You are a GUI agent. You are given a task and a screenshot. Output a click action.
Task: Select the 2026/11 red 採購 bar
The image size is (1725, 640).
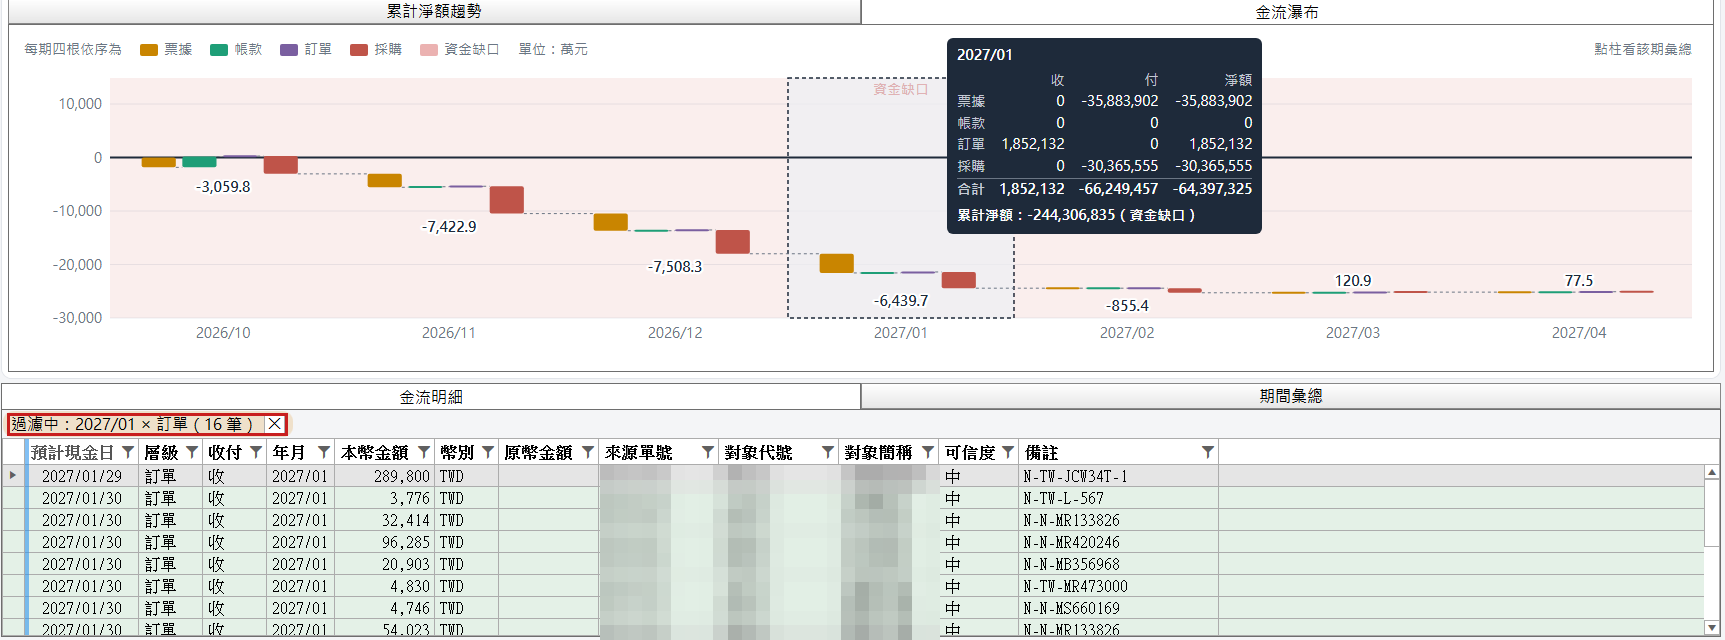[x=507, y=200]
